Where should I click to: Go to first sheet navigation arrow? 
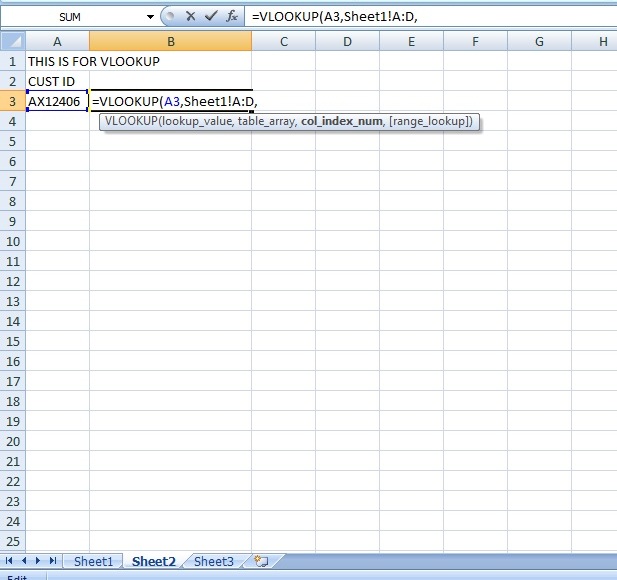(x=9, y=561)
